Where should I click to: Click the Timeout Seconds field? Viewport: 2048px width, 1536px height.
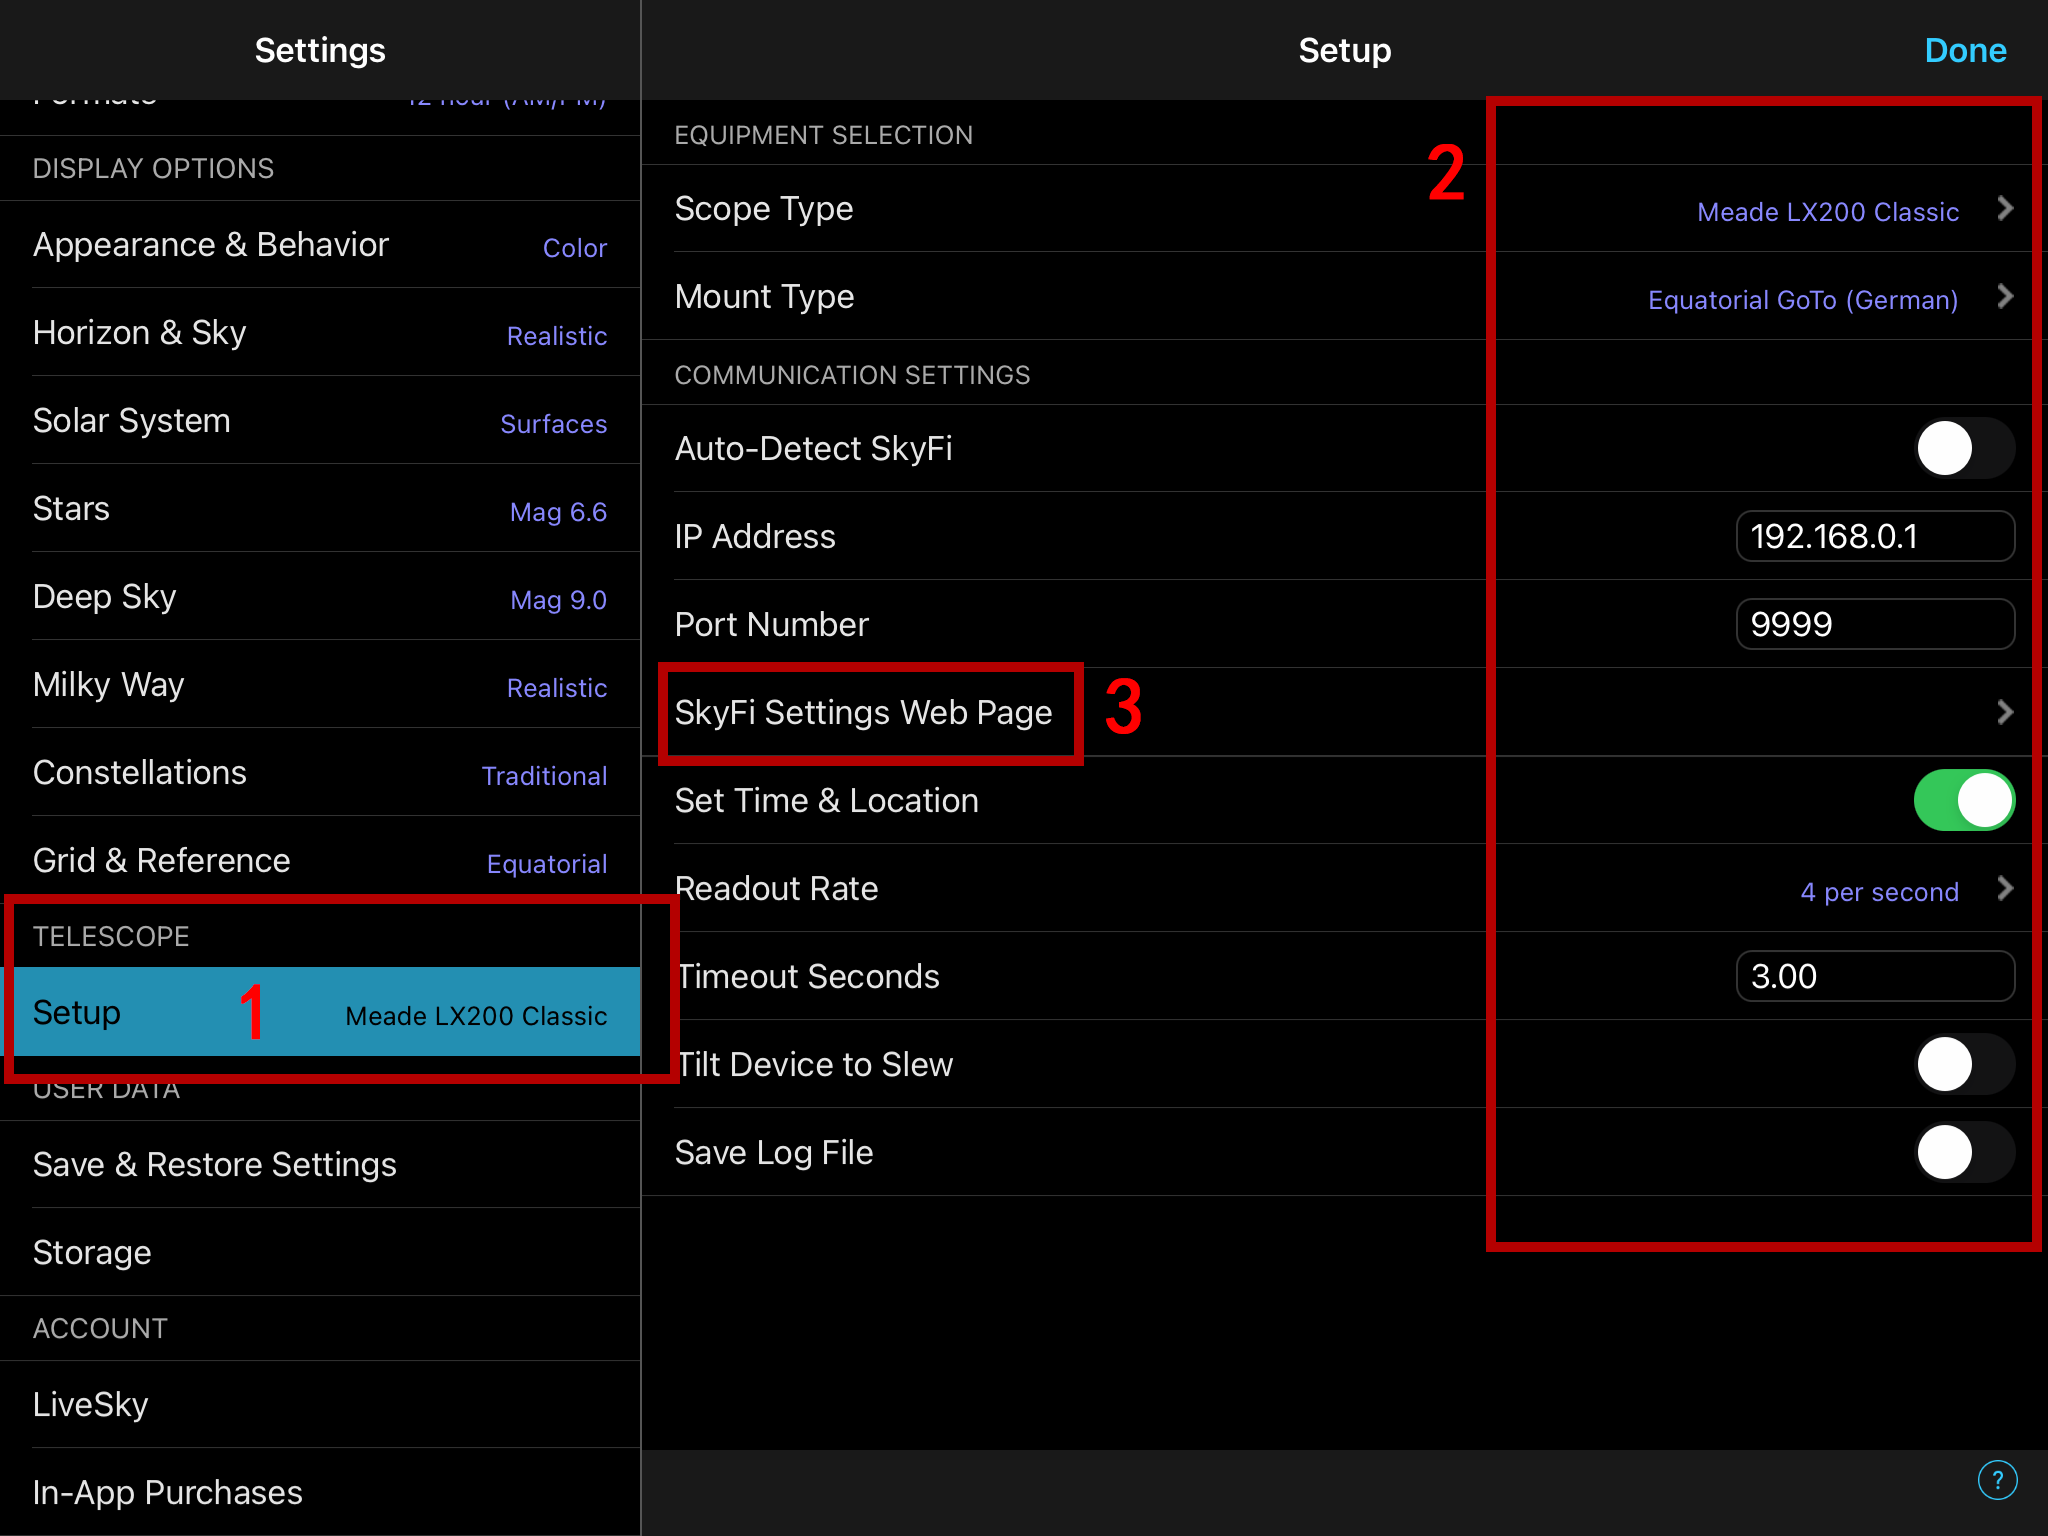click(1874, 977)
